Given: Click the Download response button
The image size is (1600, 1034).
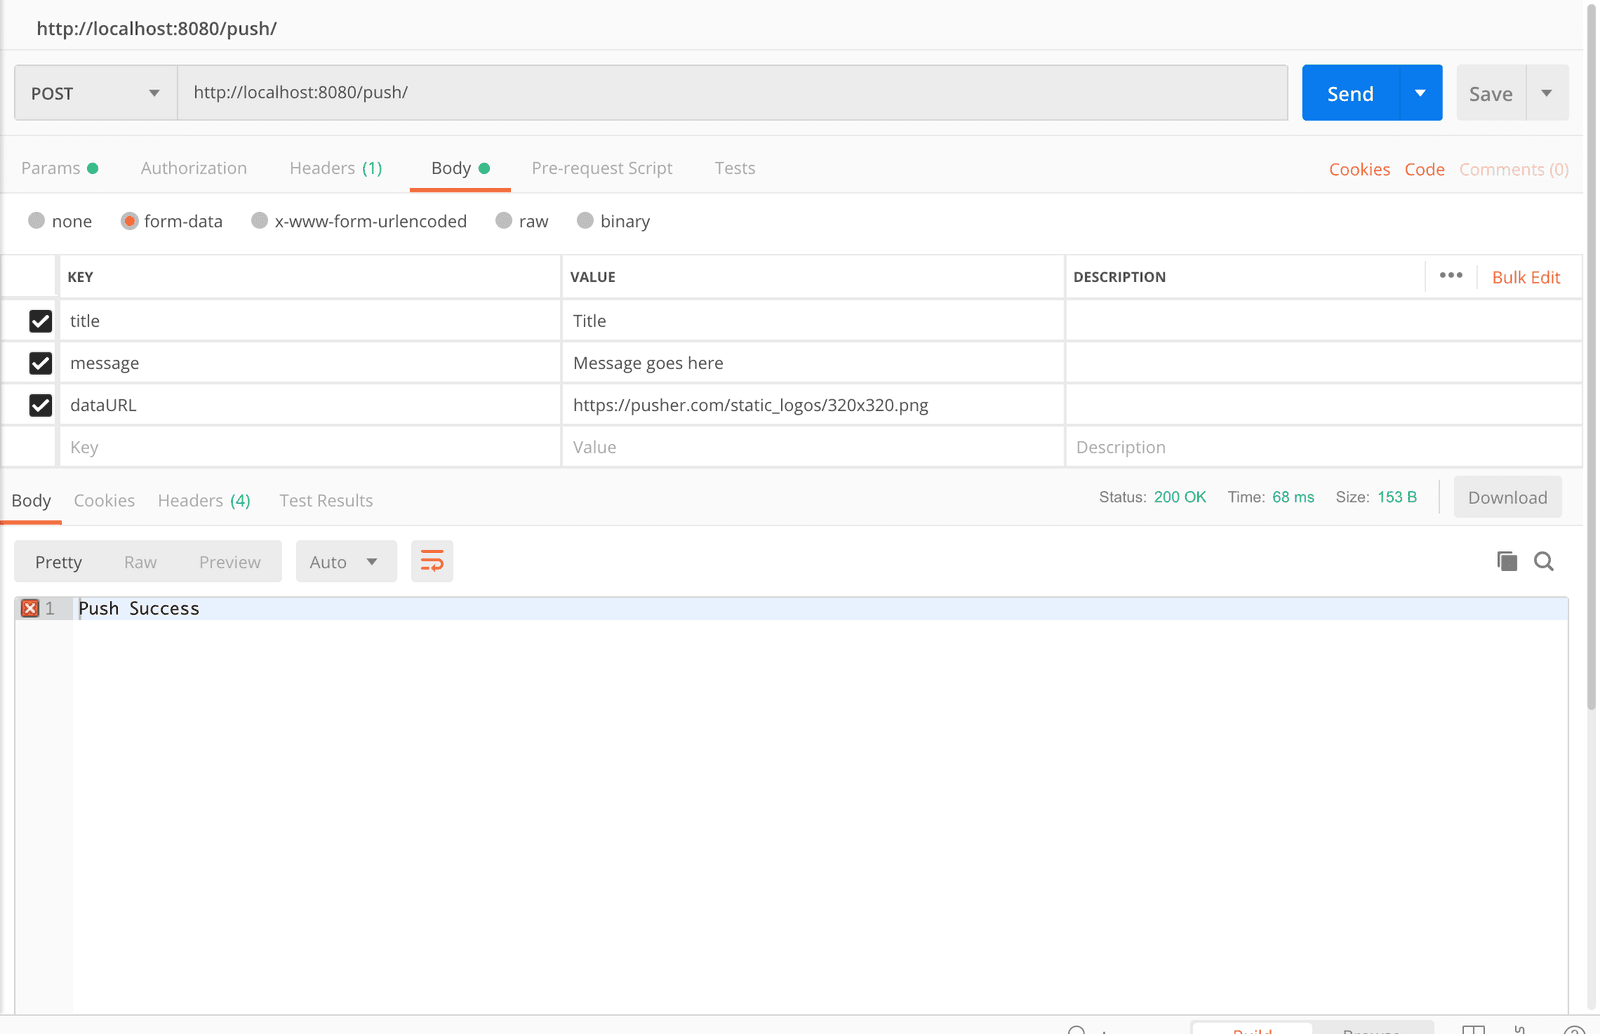Looking at the screenshot, I should tap(1507, 497).
